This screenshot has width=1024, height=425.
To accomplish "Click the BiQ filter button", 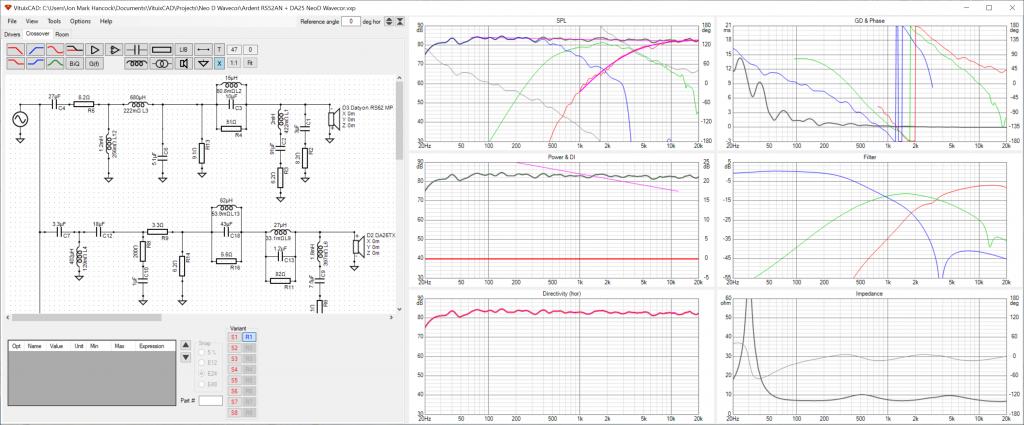I will (74, 63).
